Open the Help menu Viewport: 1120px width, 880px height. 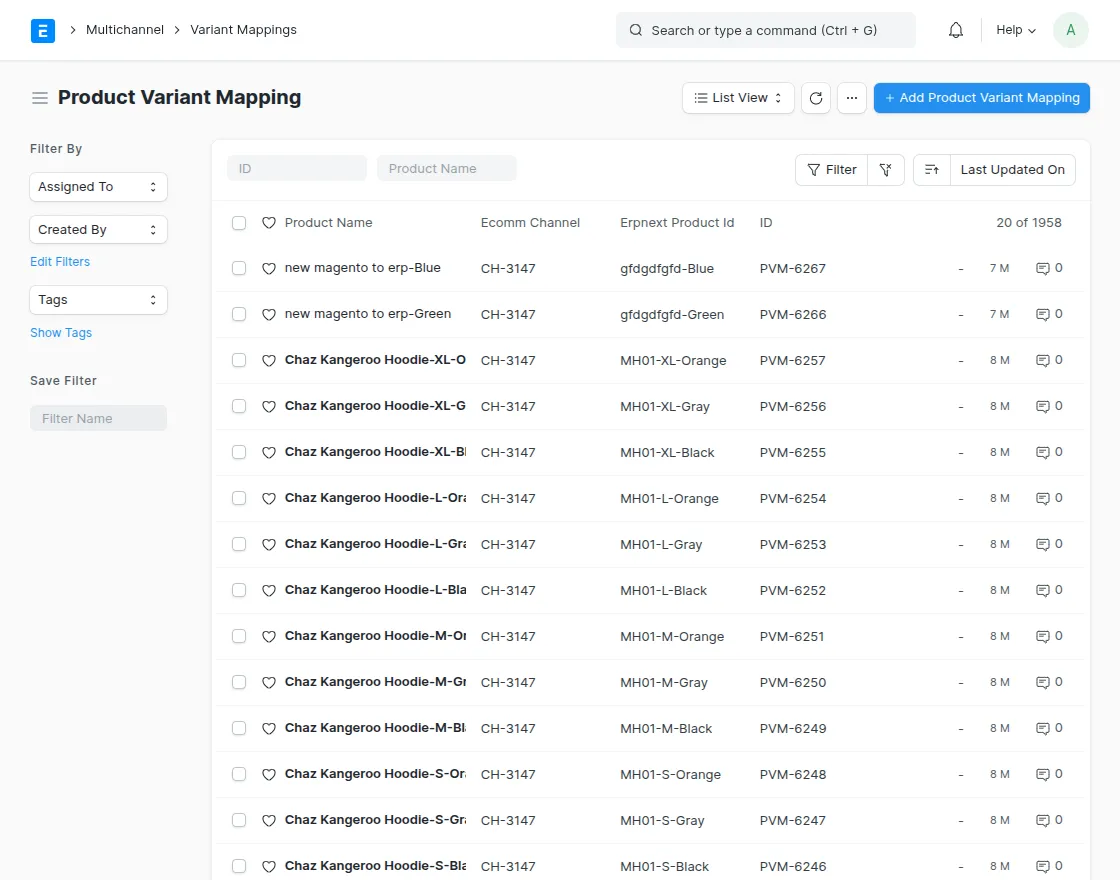pos(1014,30)
